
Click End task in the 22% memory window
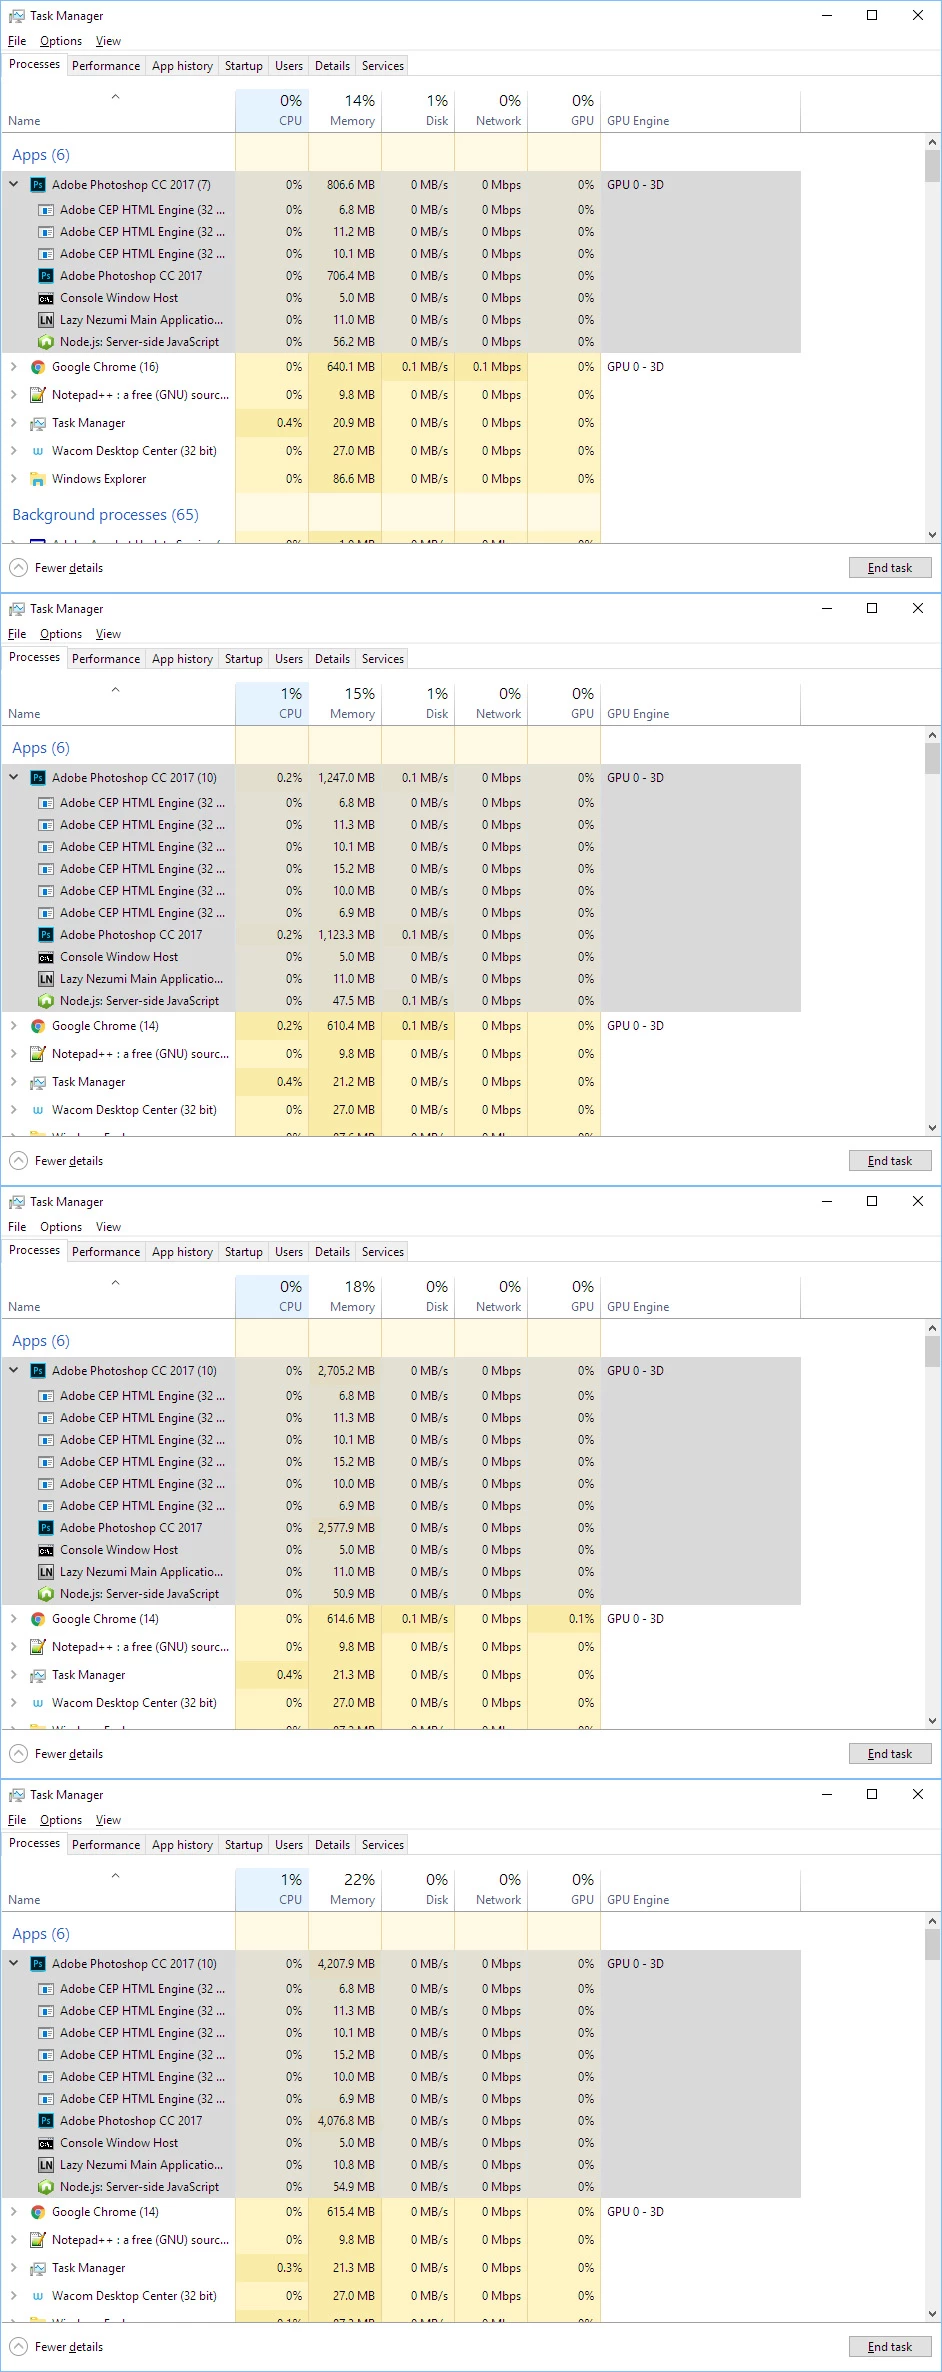(x=890, y=2347)
